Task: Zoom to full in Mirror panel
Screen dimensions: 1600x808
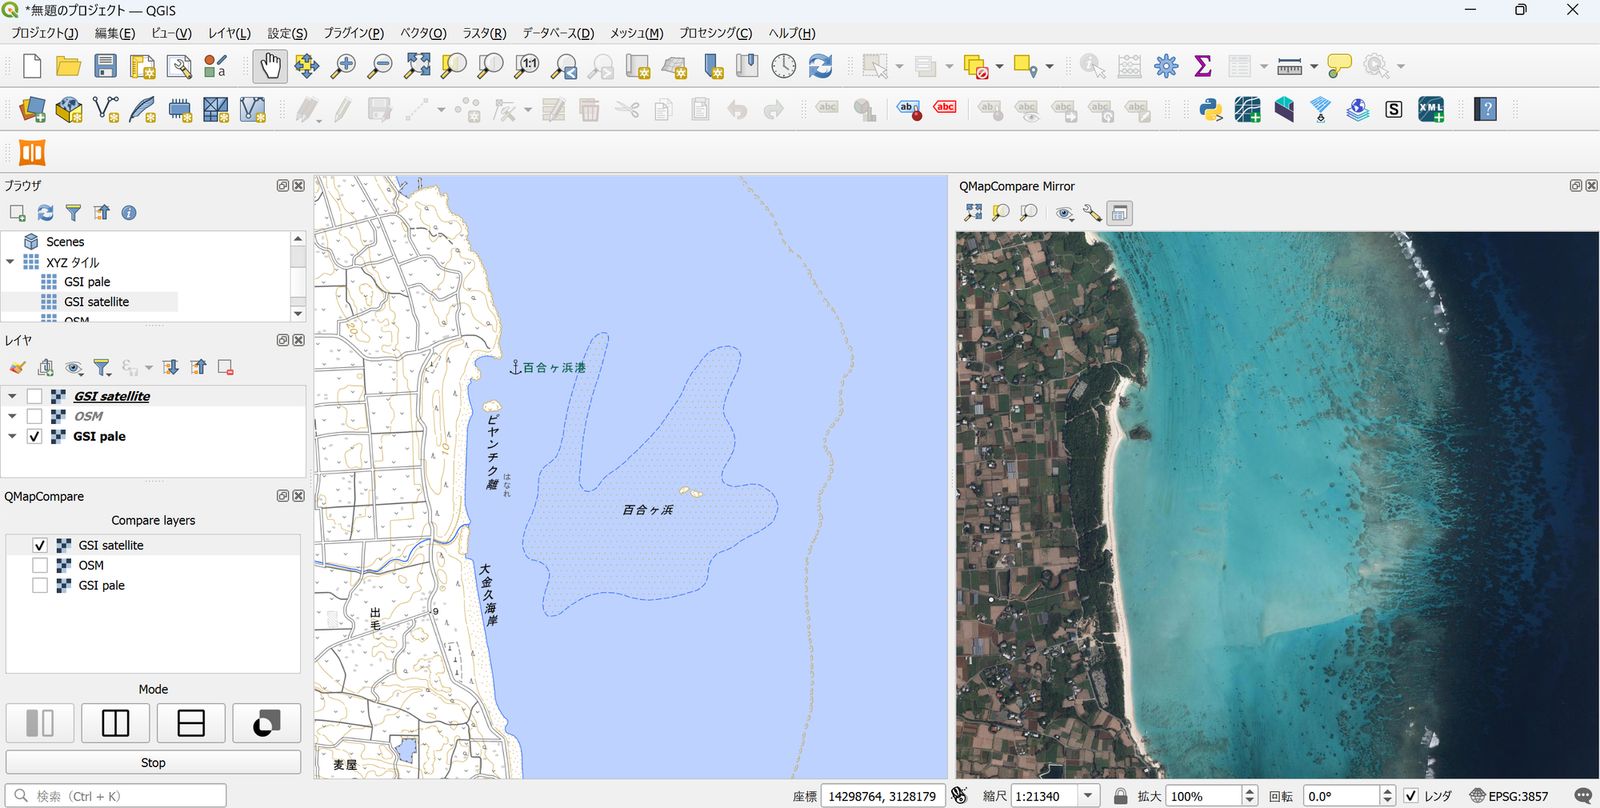Action: point(973,213)
